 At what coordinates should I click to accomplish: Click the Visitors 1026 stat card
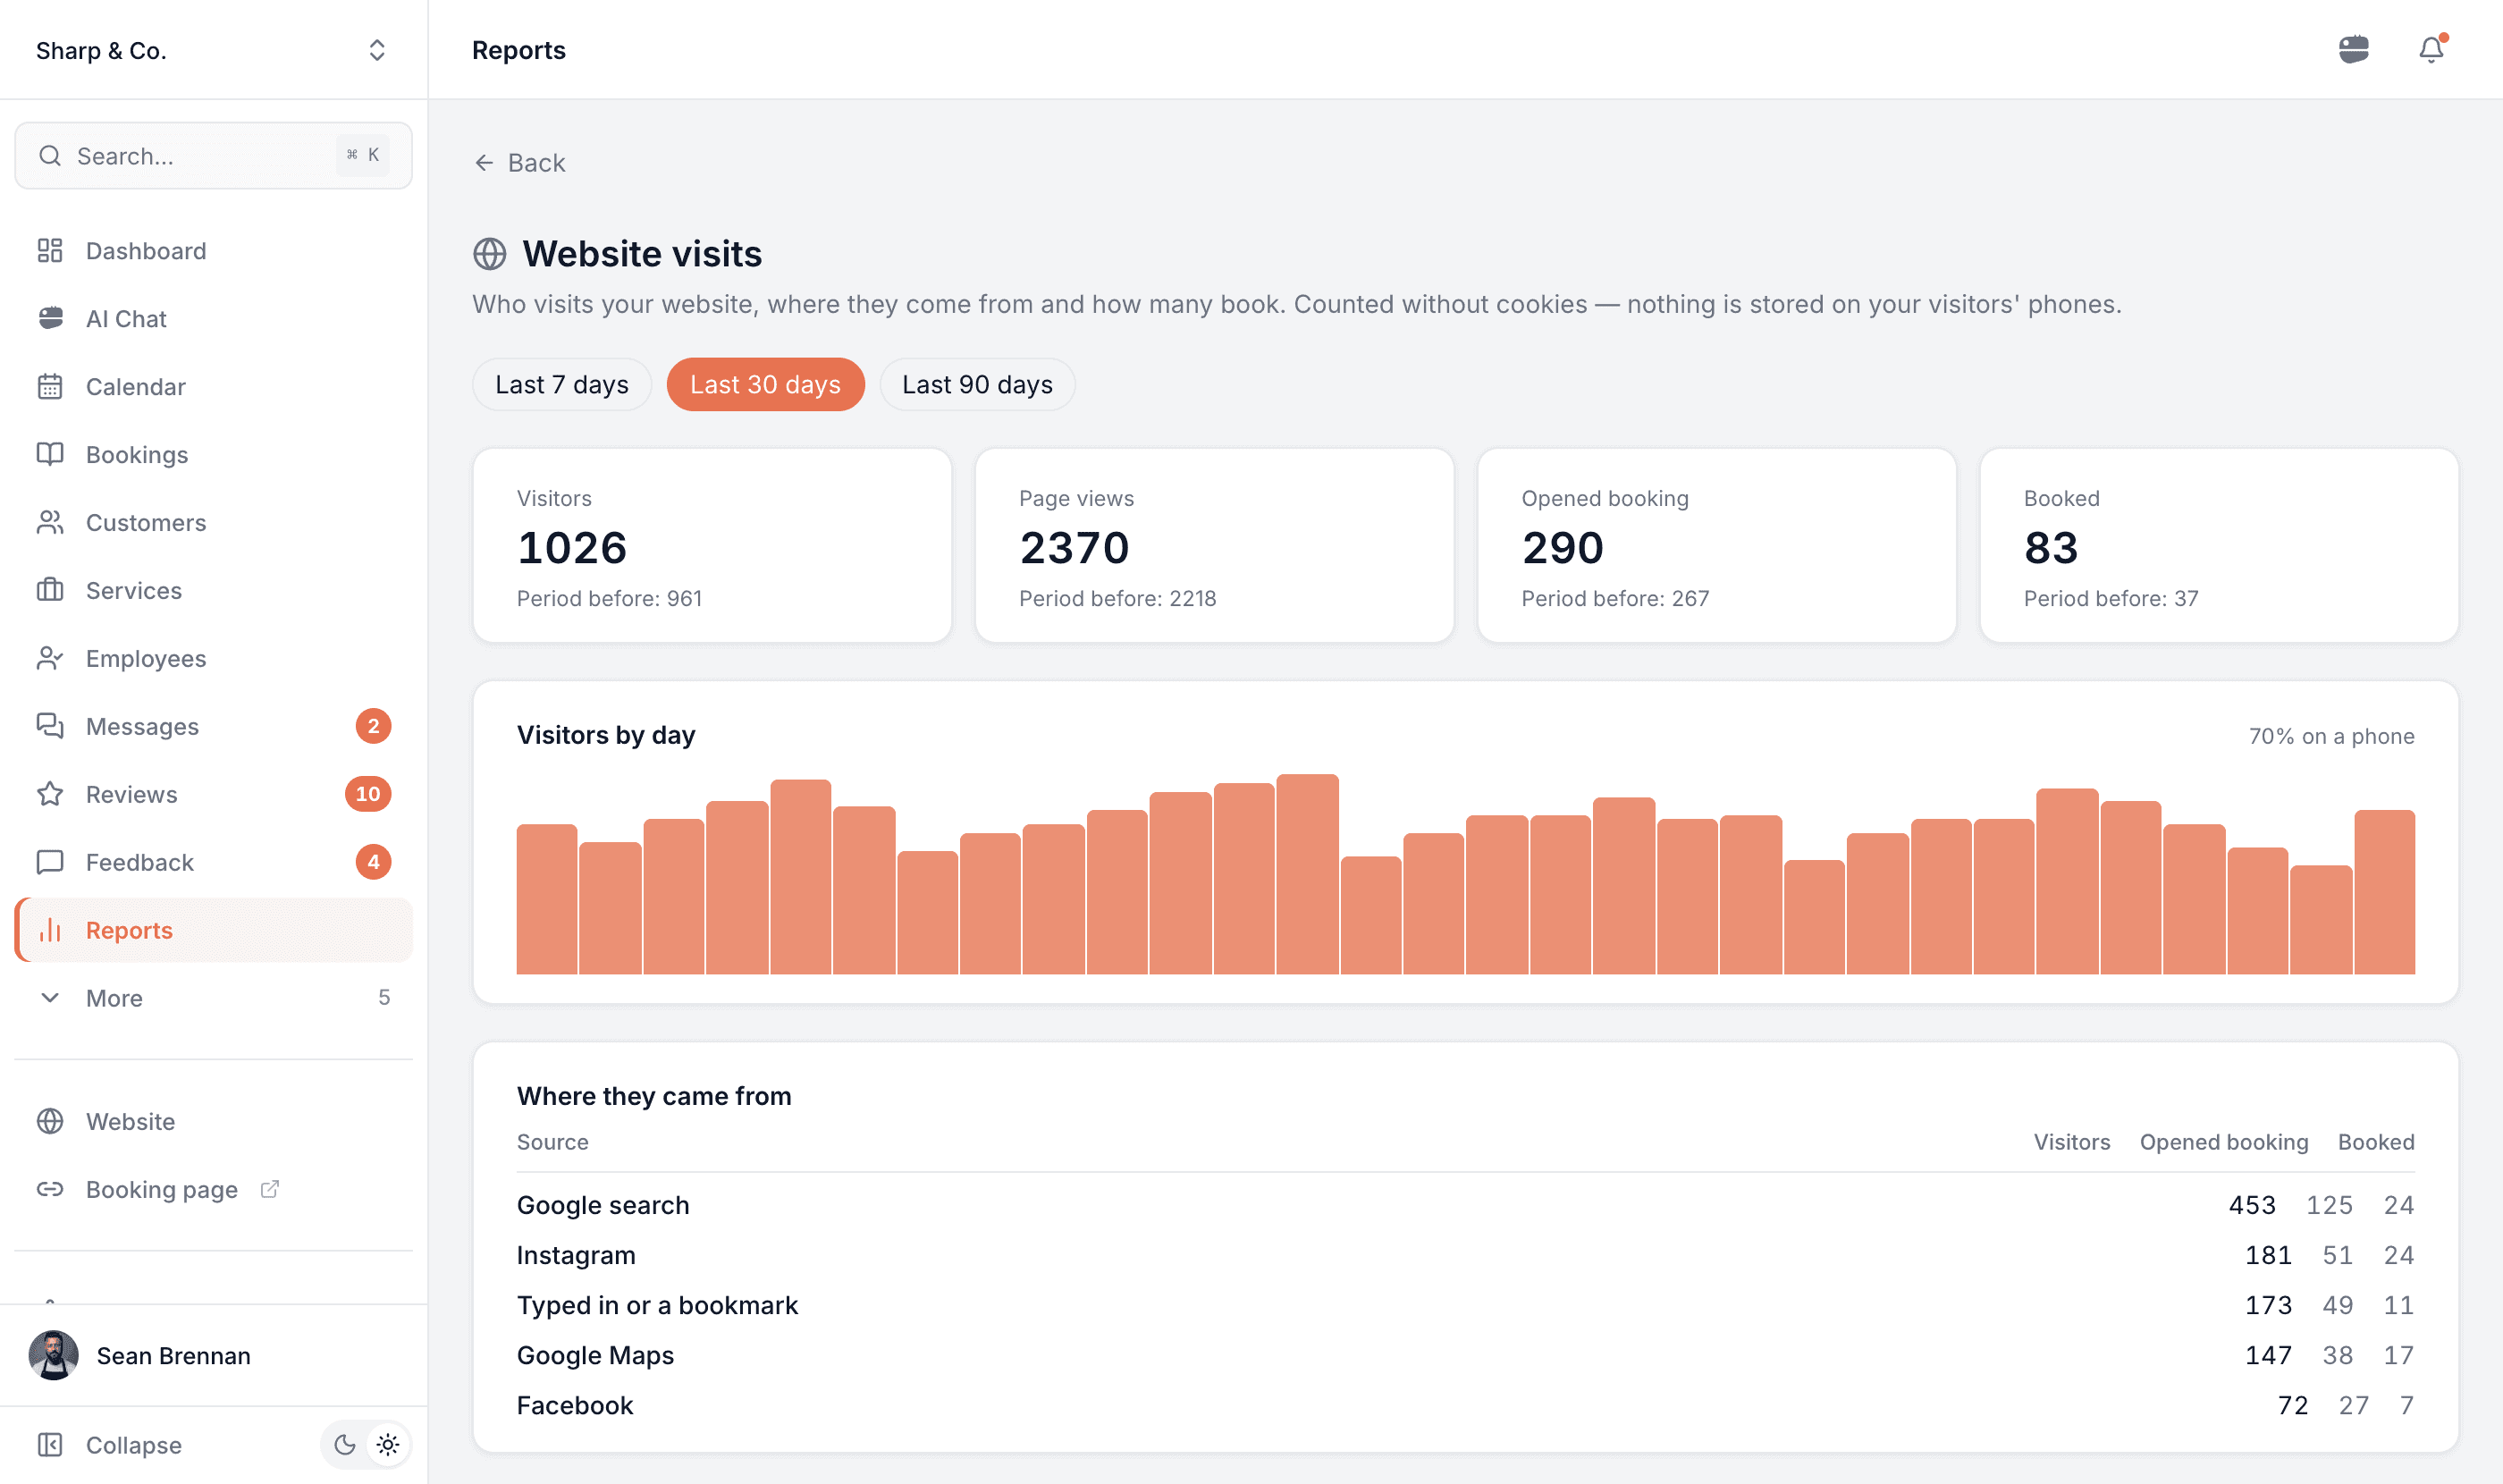712,546
